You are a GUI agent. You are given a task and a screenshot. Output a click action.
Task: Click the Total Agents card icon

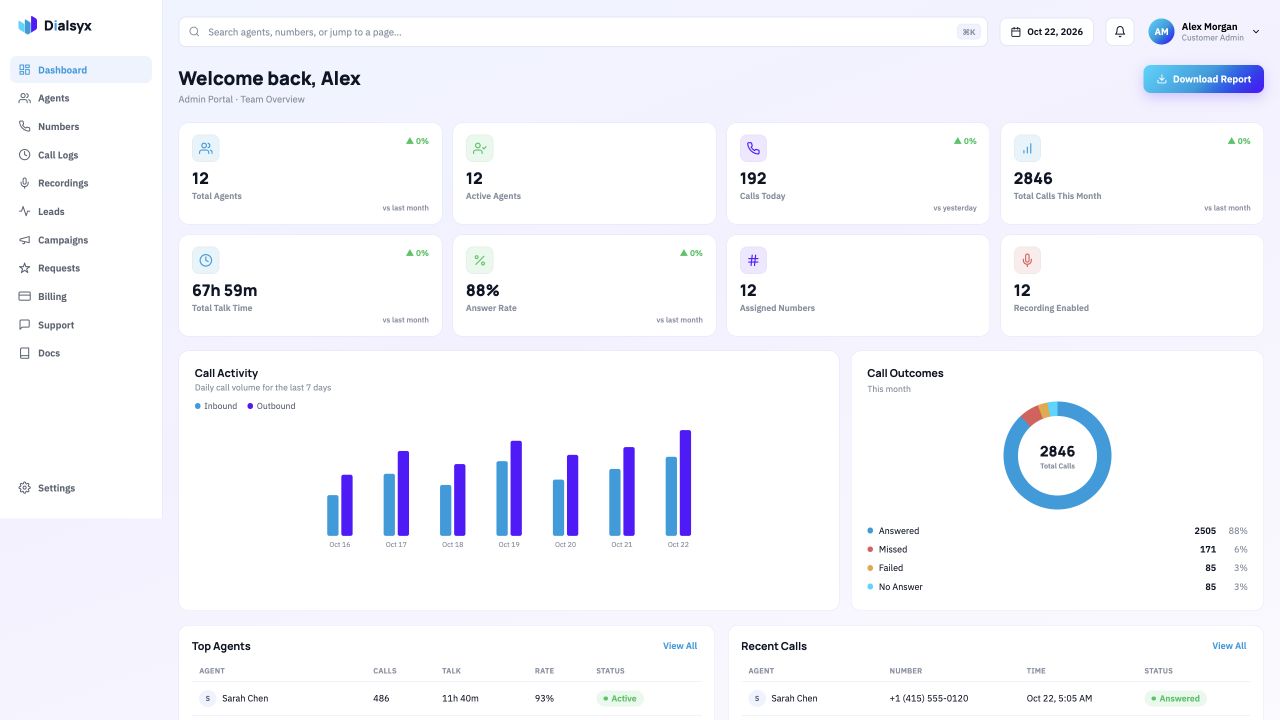pos(206,148)
